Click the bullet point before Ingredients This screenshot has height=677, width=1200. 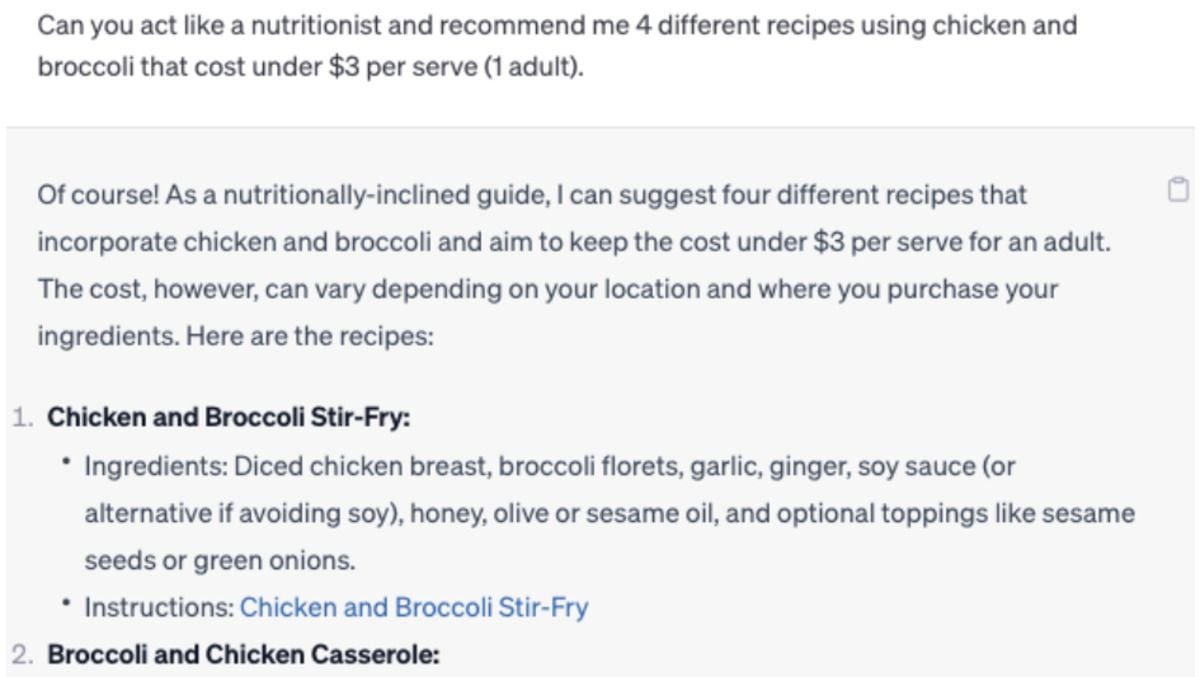point(66,463)
